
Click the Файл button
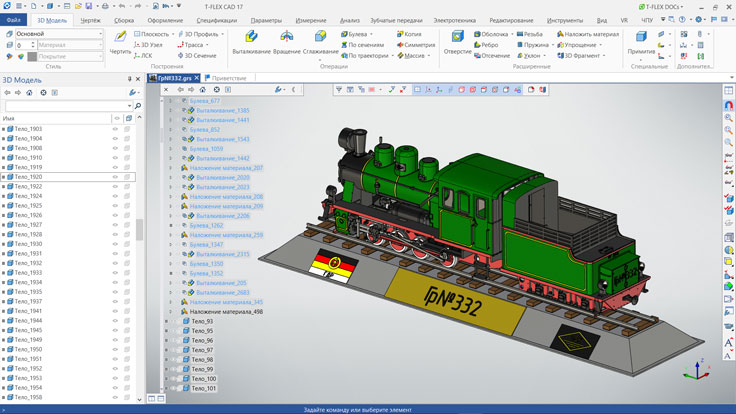tap(14, 19)
